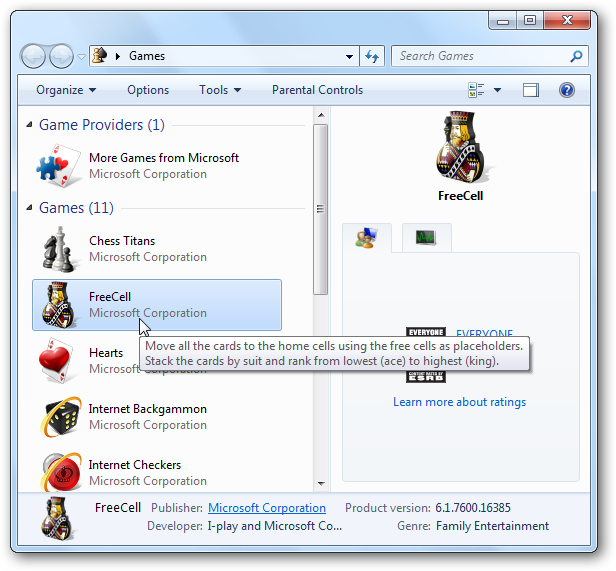
Task: Click the Family Entertainment genre value
Action: [493, 526]
